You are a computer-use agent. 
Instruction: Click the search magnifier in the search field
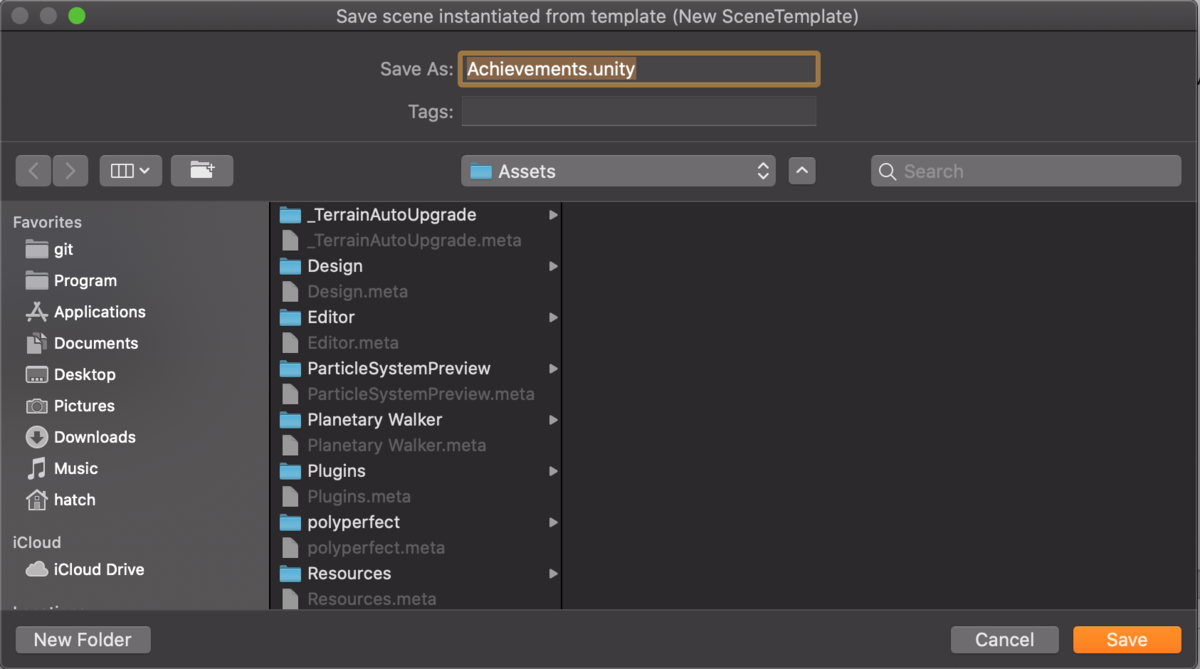pos(886,171)
